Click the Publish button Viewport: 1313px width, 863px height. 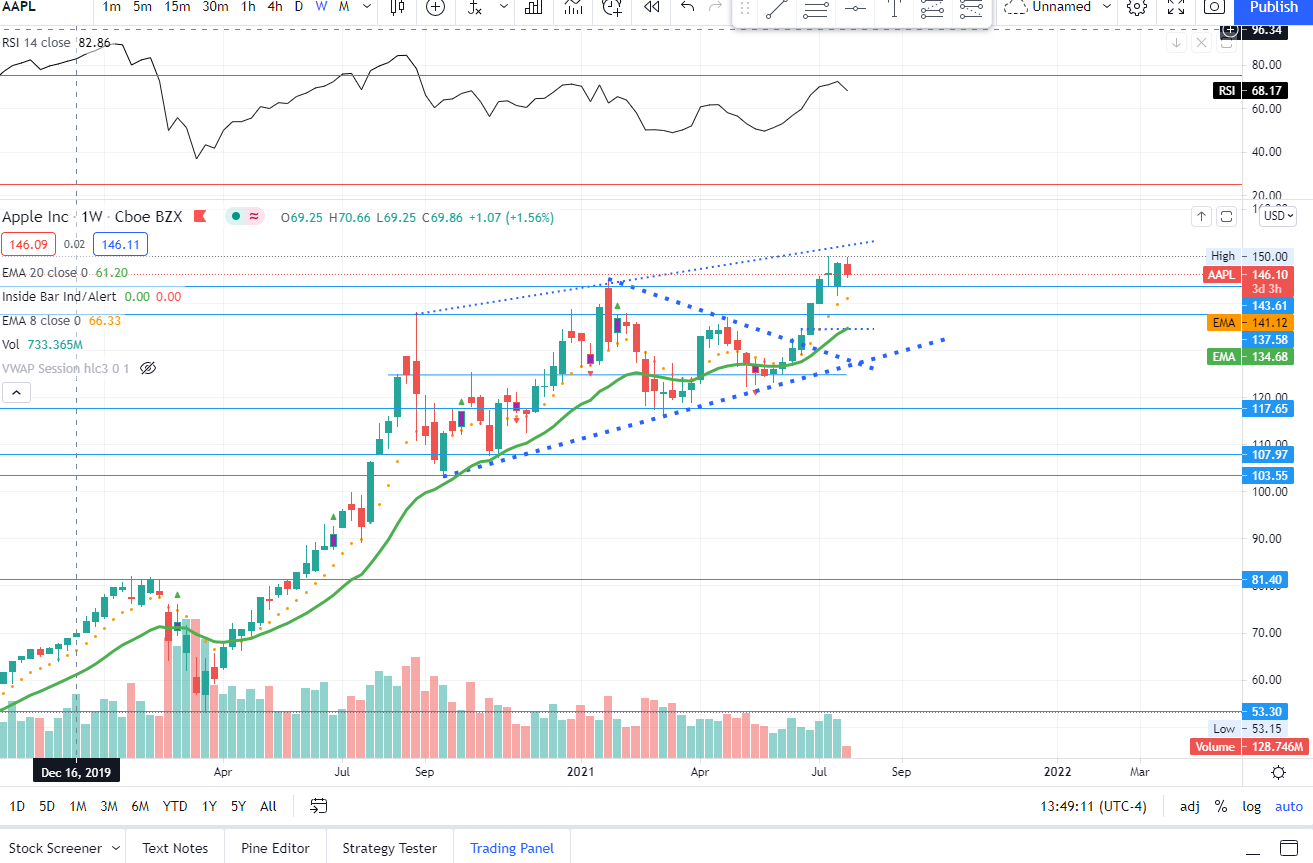1274,7
